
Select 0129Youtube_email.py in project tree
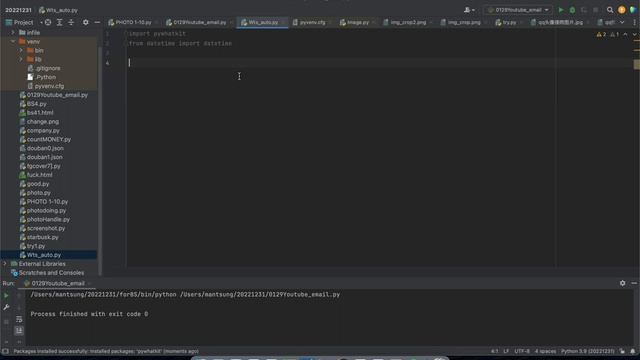pyautogui.click(x=54, y=95)
